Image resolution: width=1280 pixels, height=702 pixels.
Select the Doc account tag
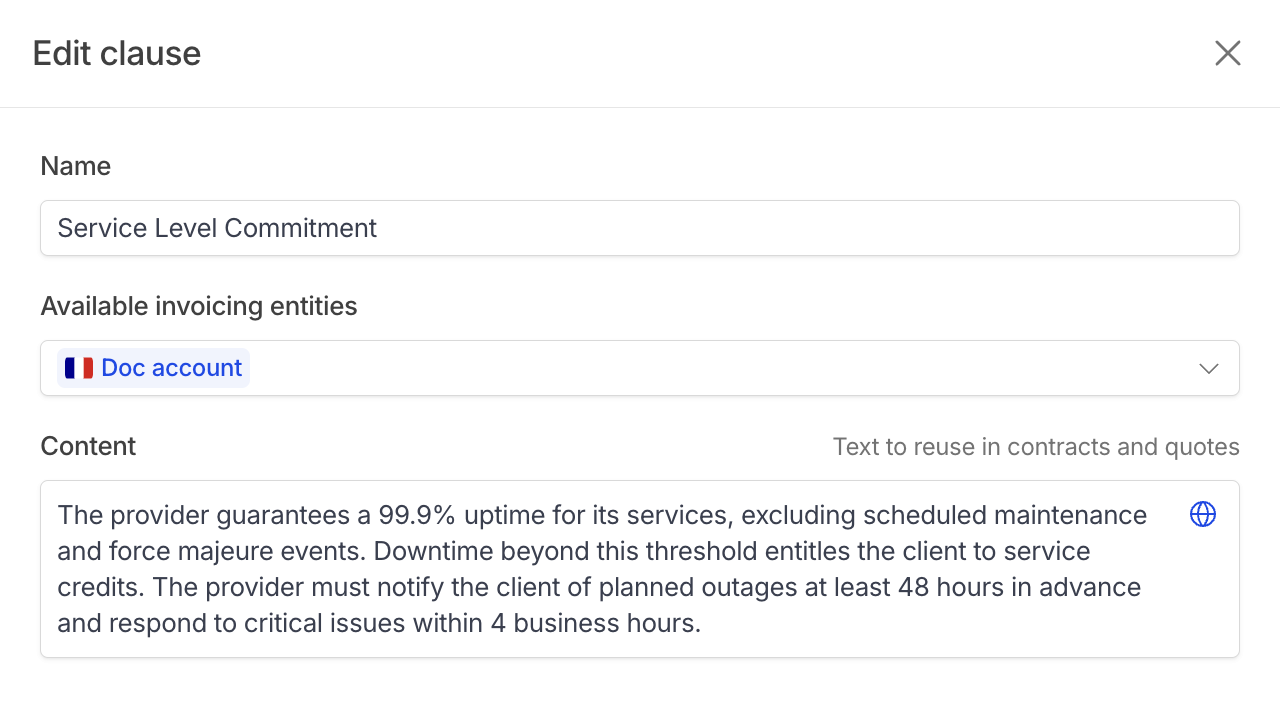point(154,368)
